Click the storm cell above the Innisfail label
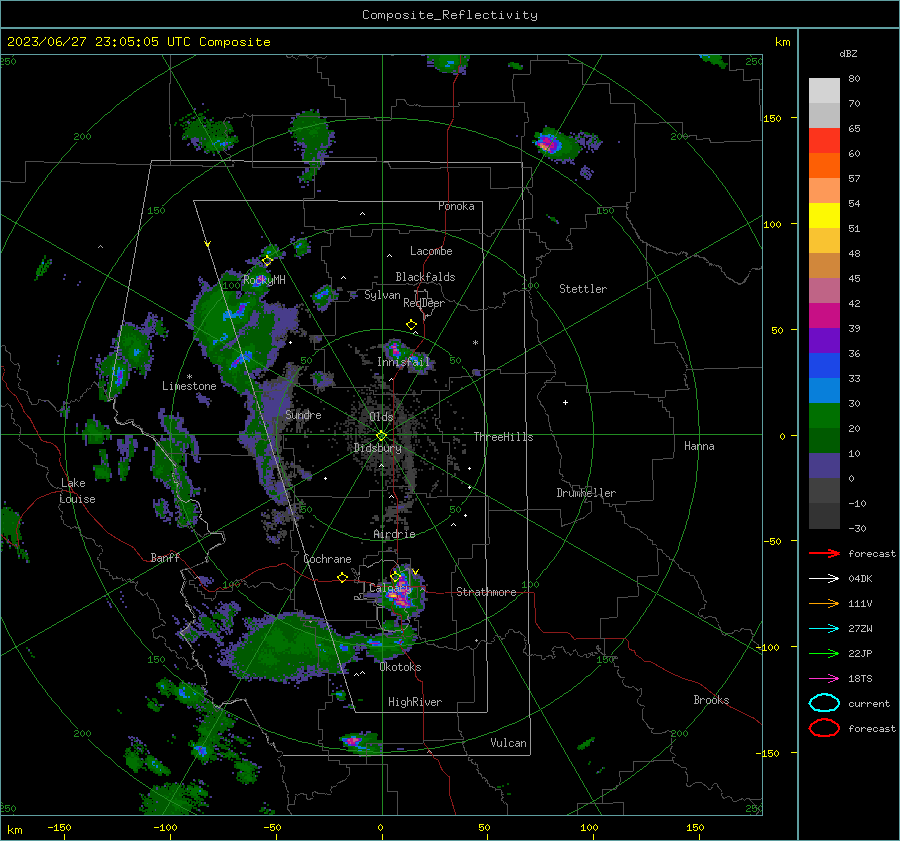This screenshot has width=900, height=841. tap(396, 349)
